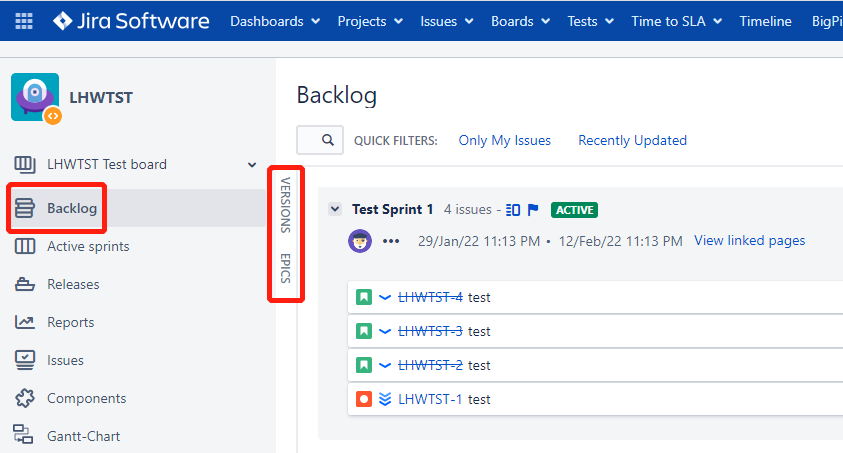This screenshot has height=453, width=843.
Task: Apply the Recently Updated quick filter
Action: pos(632,140)
